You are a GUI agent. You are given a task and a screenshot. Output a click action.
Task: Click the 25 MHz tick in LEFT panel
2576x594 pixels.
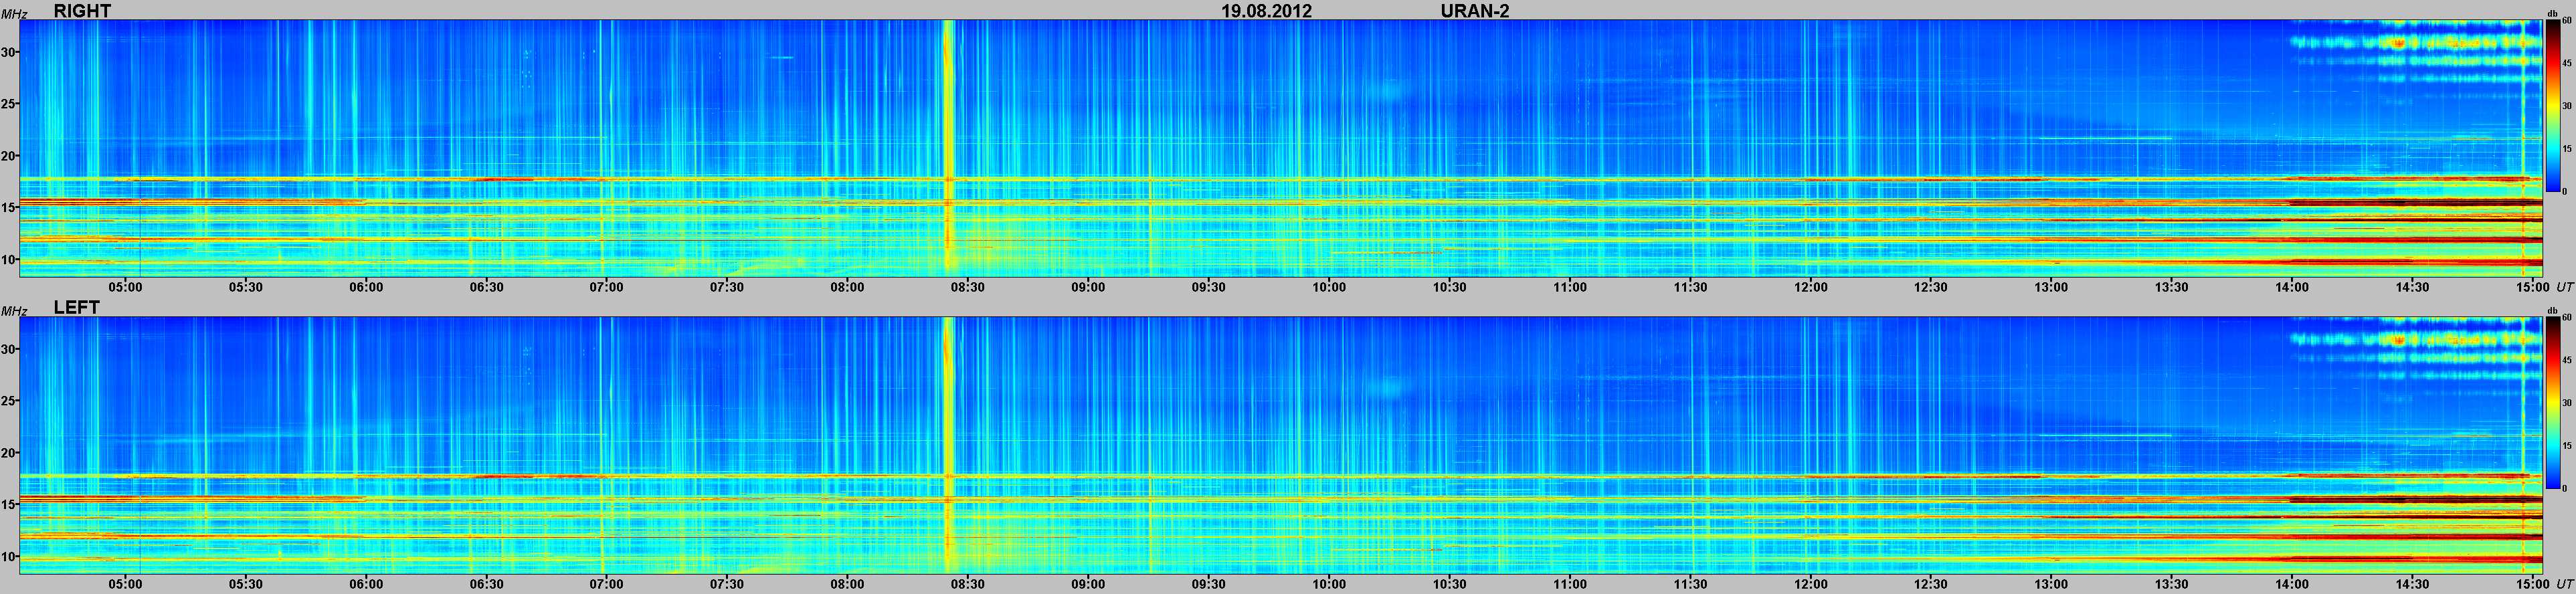coord(10,401)
